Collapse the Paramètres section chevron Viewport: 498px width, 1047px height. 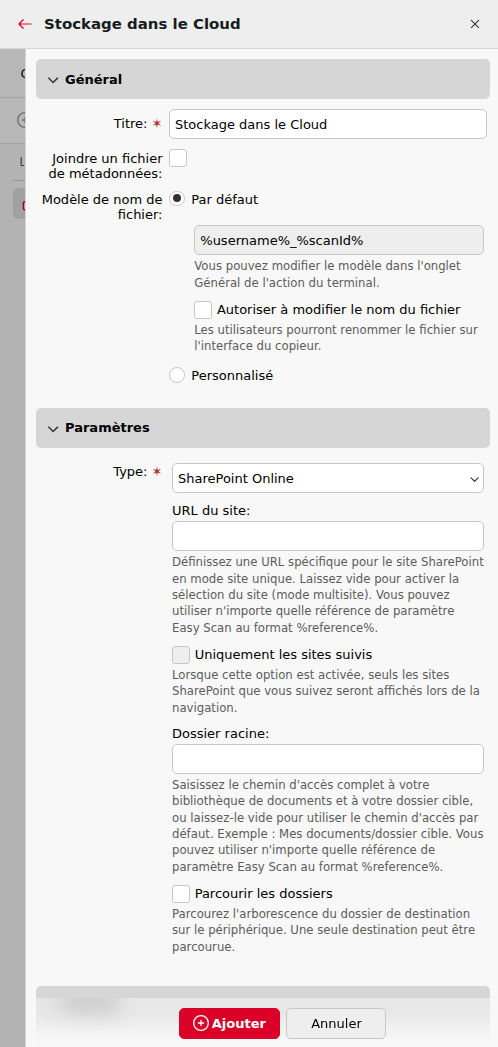tap(53, 429)
